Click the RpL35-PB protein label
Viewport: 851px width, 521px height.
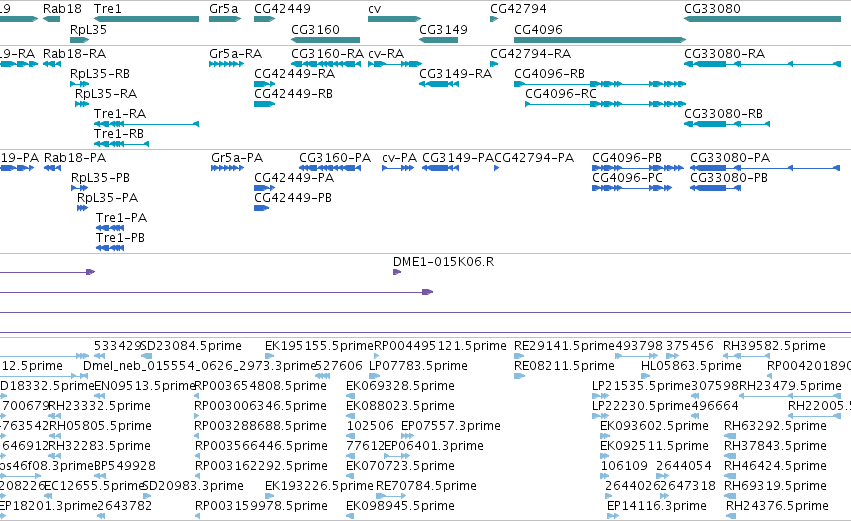pos(100,178)
